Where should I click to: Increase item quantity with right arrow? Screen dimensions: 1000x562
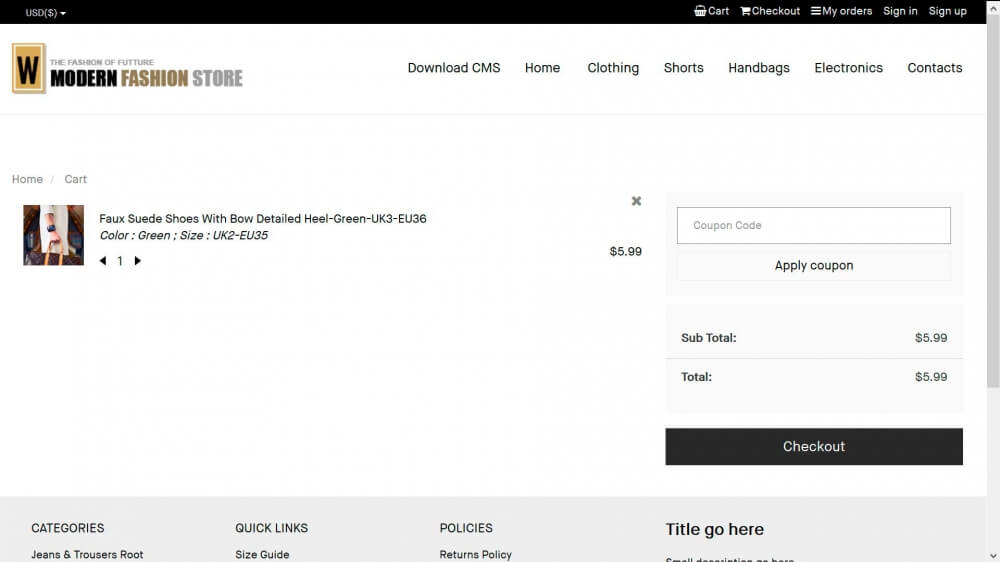pyautogui.click(x=137, y=260)
